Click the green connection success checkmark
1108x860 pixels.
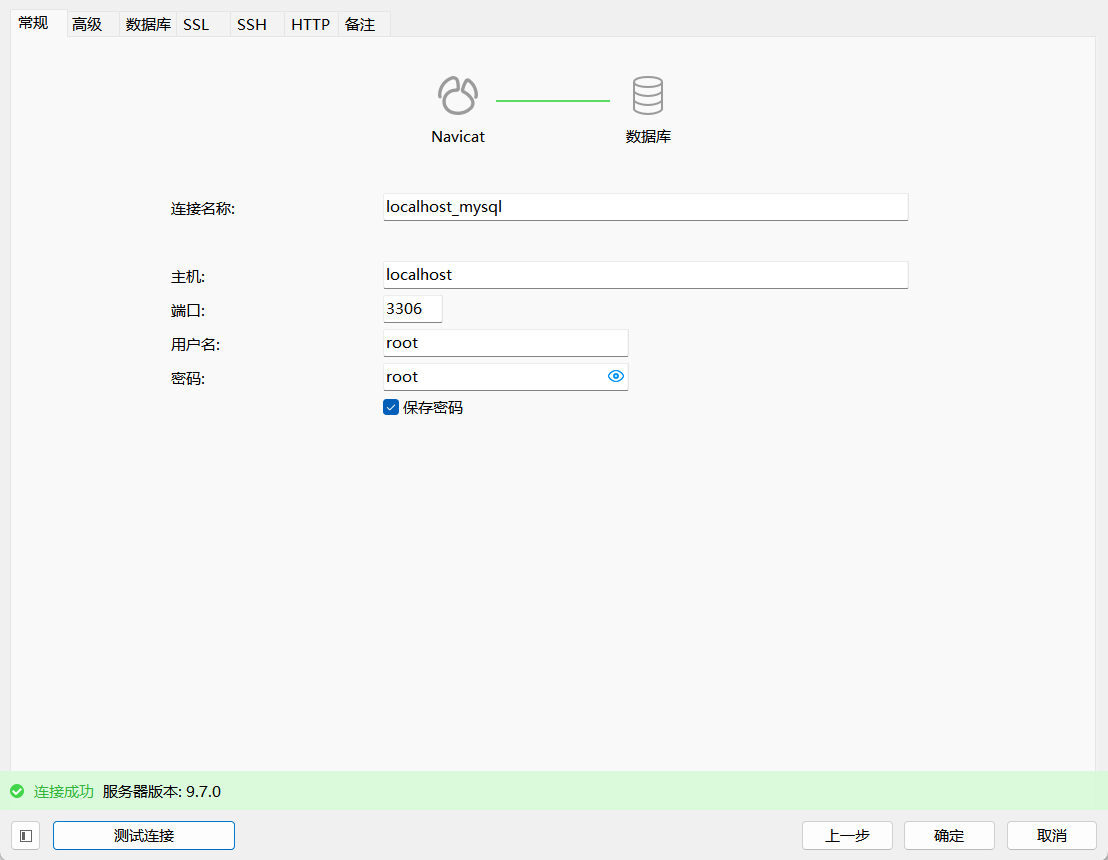coord(17,791)
